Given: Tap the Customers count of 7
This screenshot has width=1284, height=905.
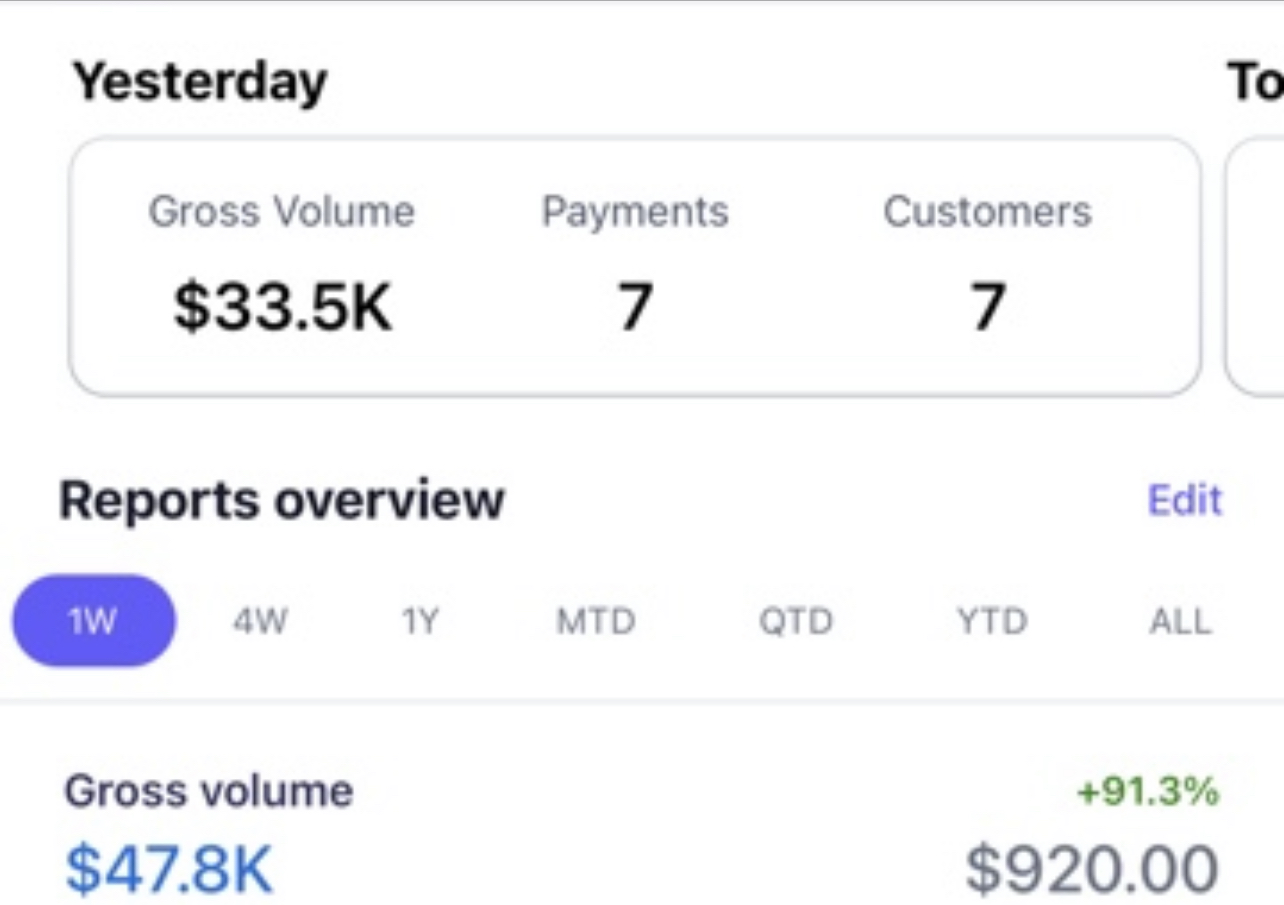Looking at the screenshot, I should 987,307.
